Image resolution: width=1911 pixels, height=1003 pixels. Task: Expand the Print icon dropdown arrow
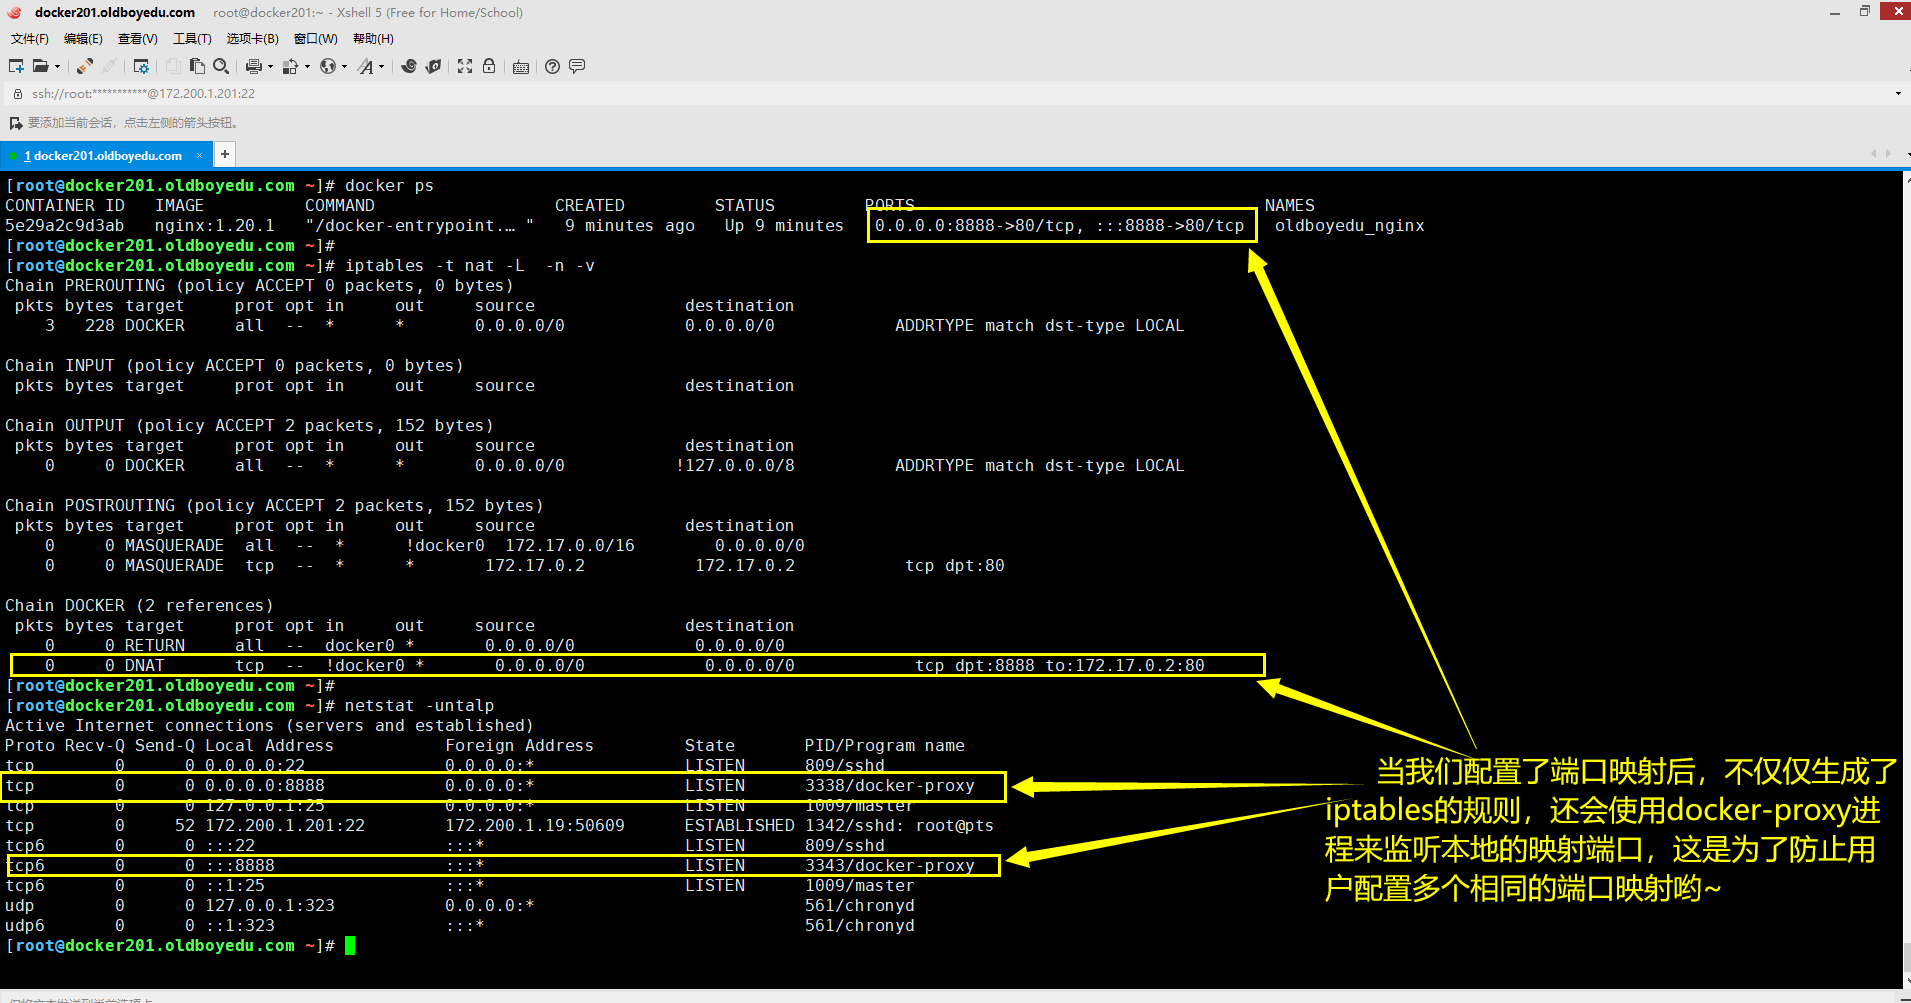(270, 67)
